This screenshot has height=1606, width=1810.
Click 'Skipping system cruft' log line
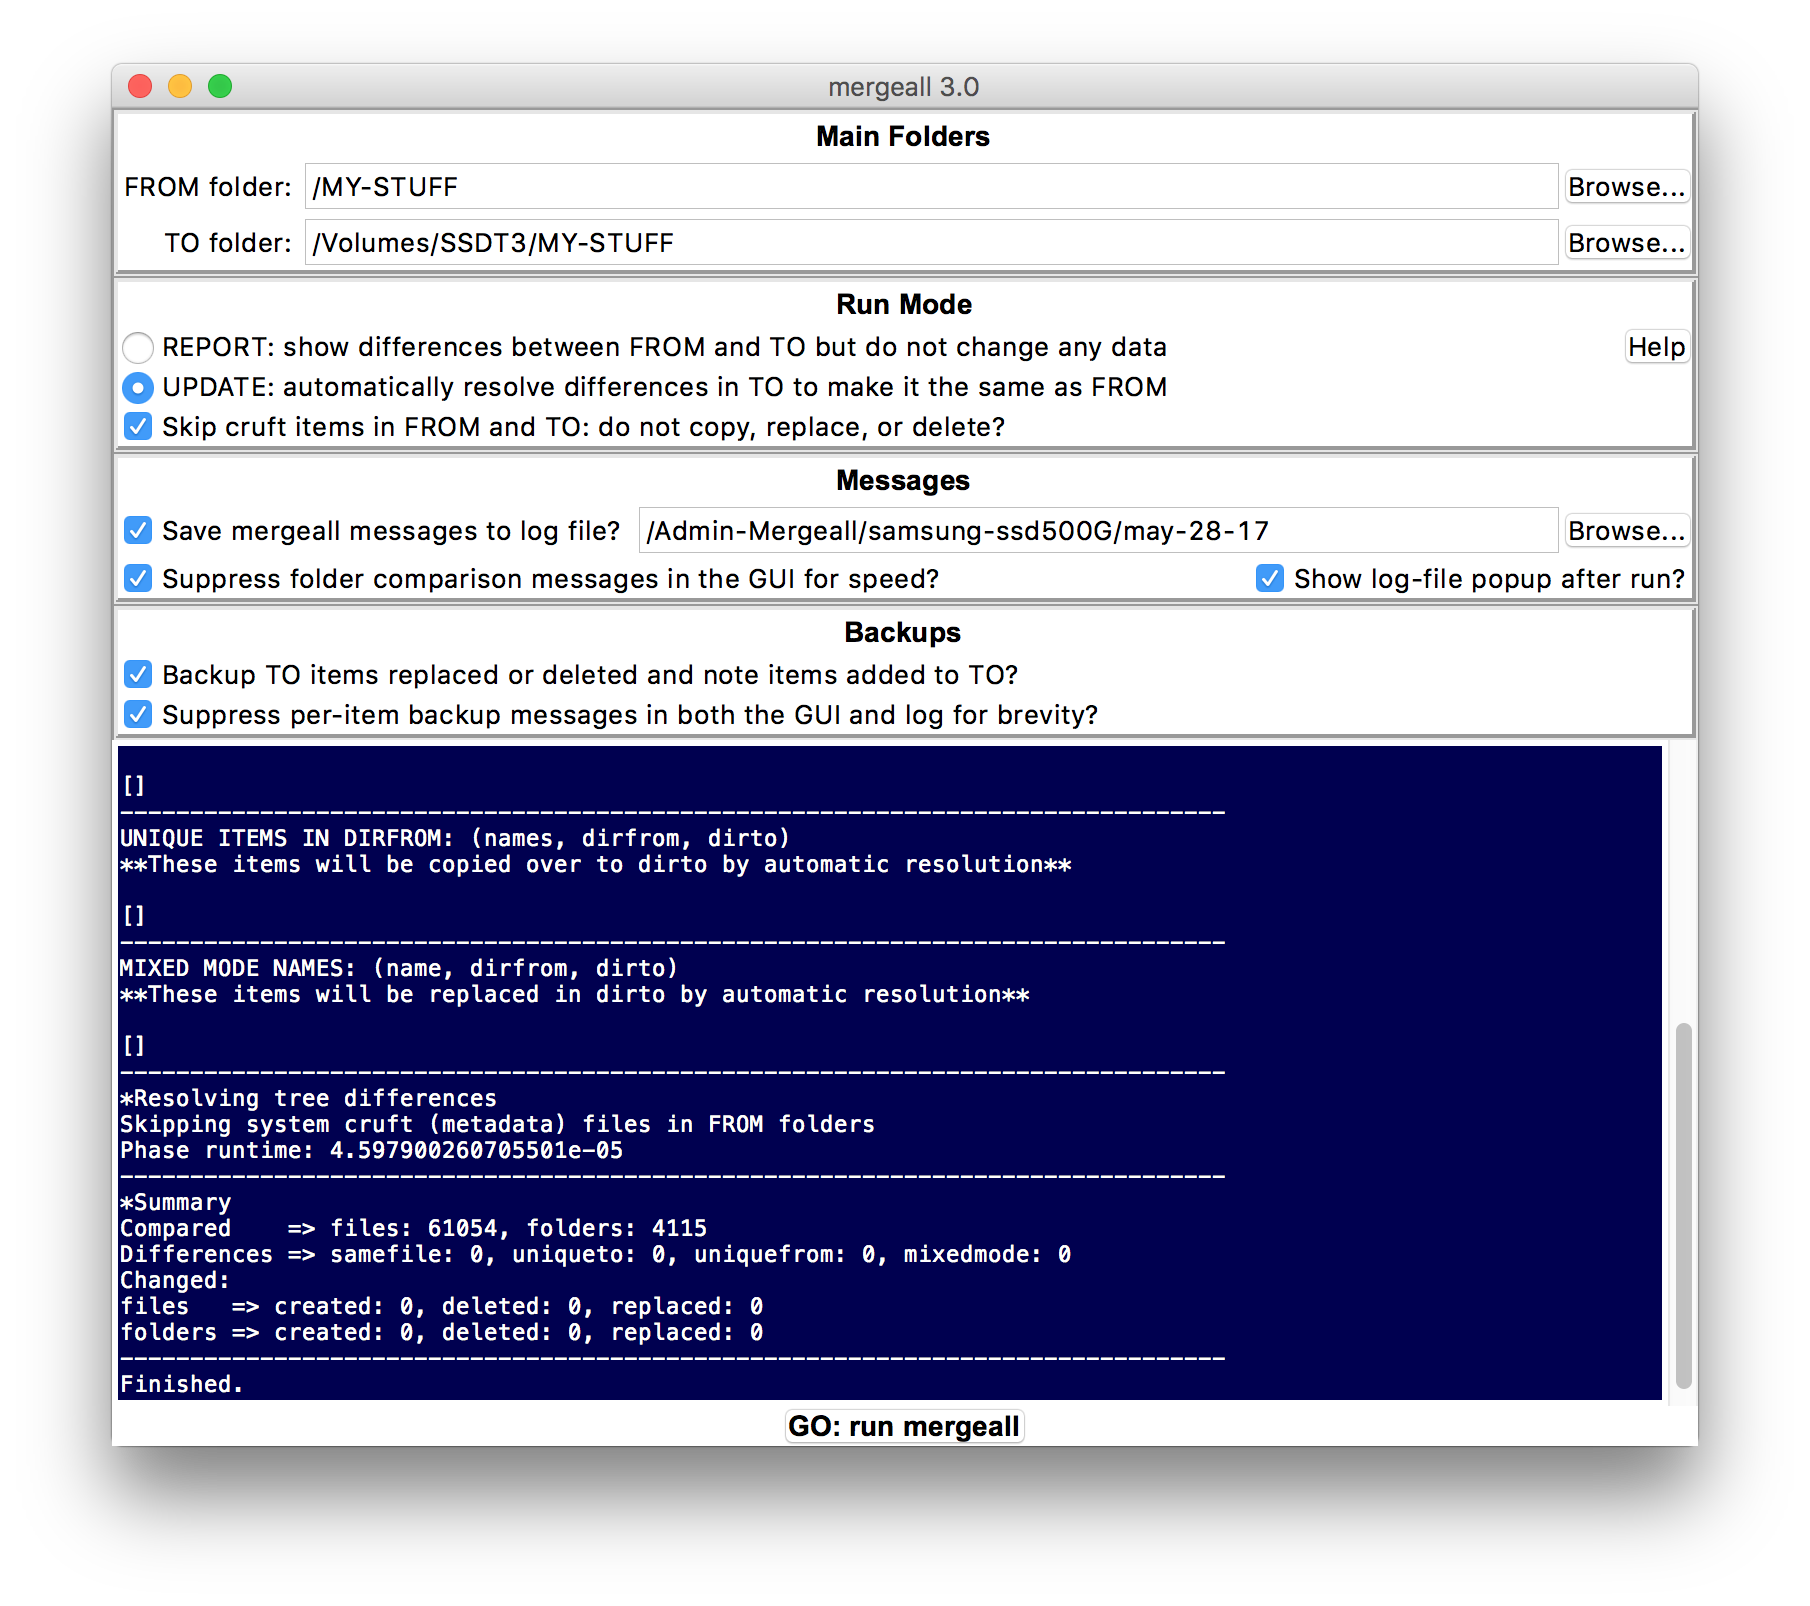tap(498, 1125)
